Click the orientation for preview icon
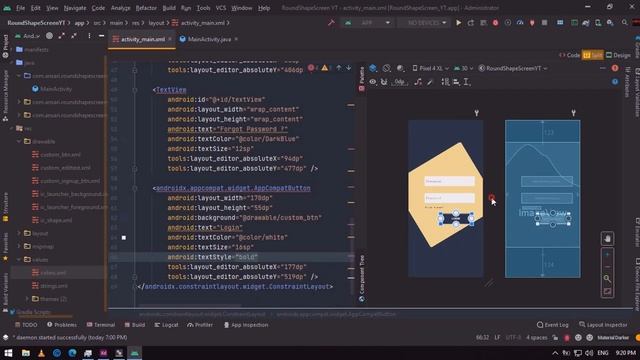 click(x=387, y=68)
